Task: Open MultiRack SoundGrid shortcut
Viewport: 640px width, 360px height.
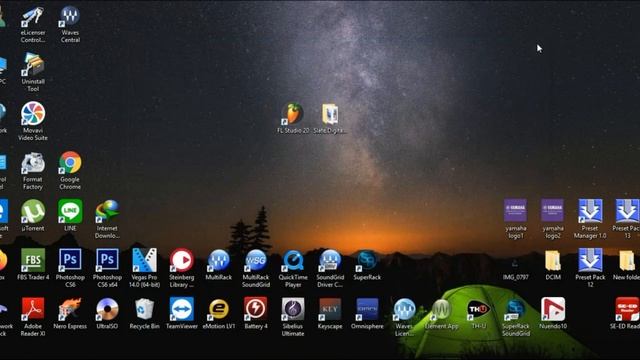Action: tap(256, 260)
